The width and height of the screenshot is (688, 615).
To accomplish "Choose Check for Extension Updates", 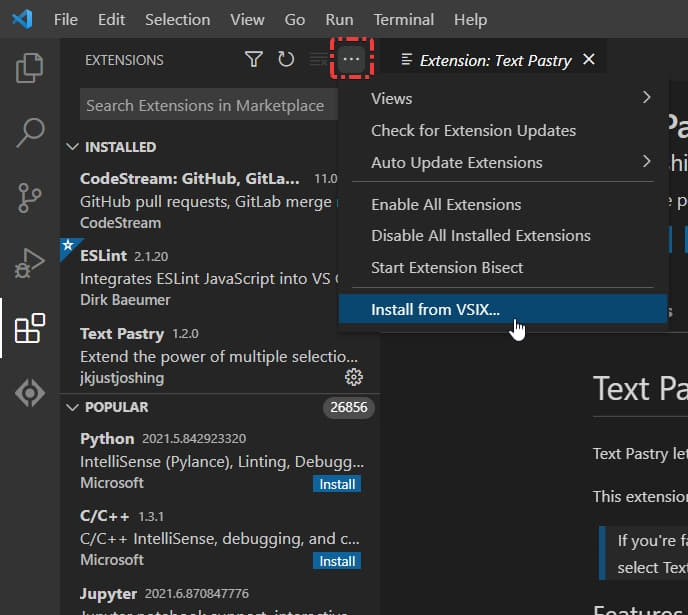I will coord(503,131).
